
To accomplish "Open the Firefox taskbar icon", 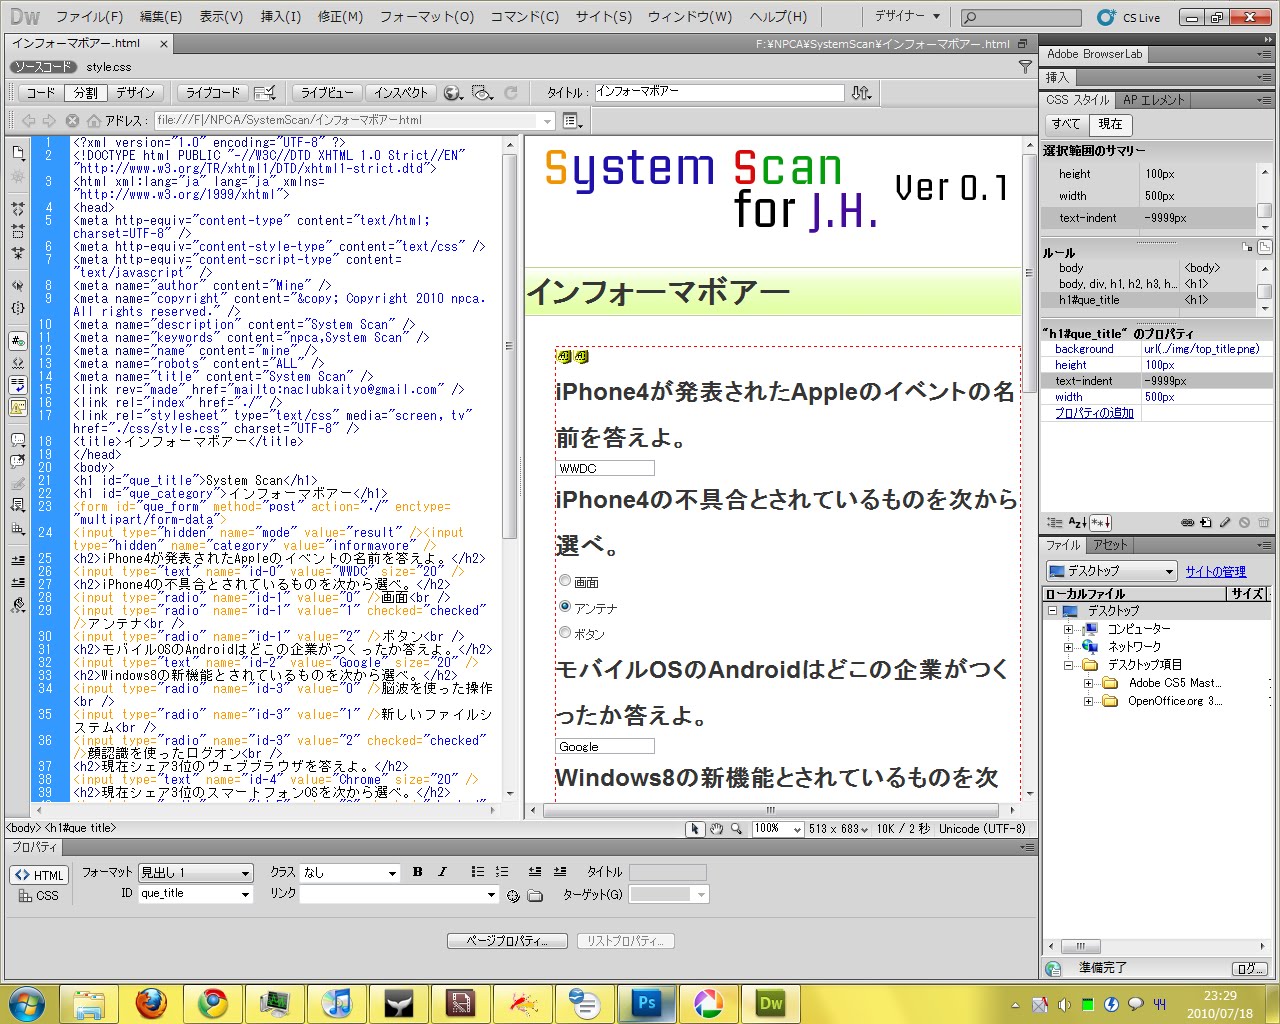I will (x=151, y=1003).
